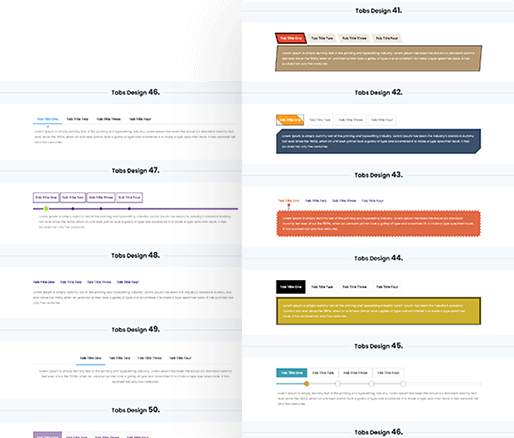The width and height of the screenshot is (514, 438).
Task: Click the 'Tabs Design 44.' heading
Action: pyautogui.click(x=378, y=258)
